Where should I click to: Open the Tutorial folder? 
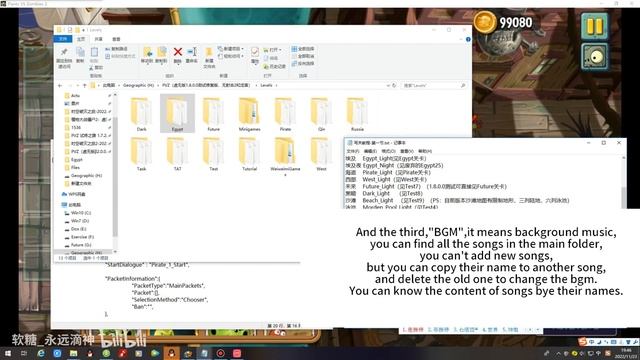[249, 154]
